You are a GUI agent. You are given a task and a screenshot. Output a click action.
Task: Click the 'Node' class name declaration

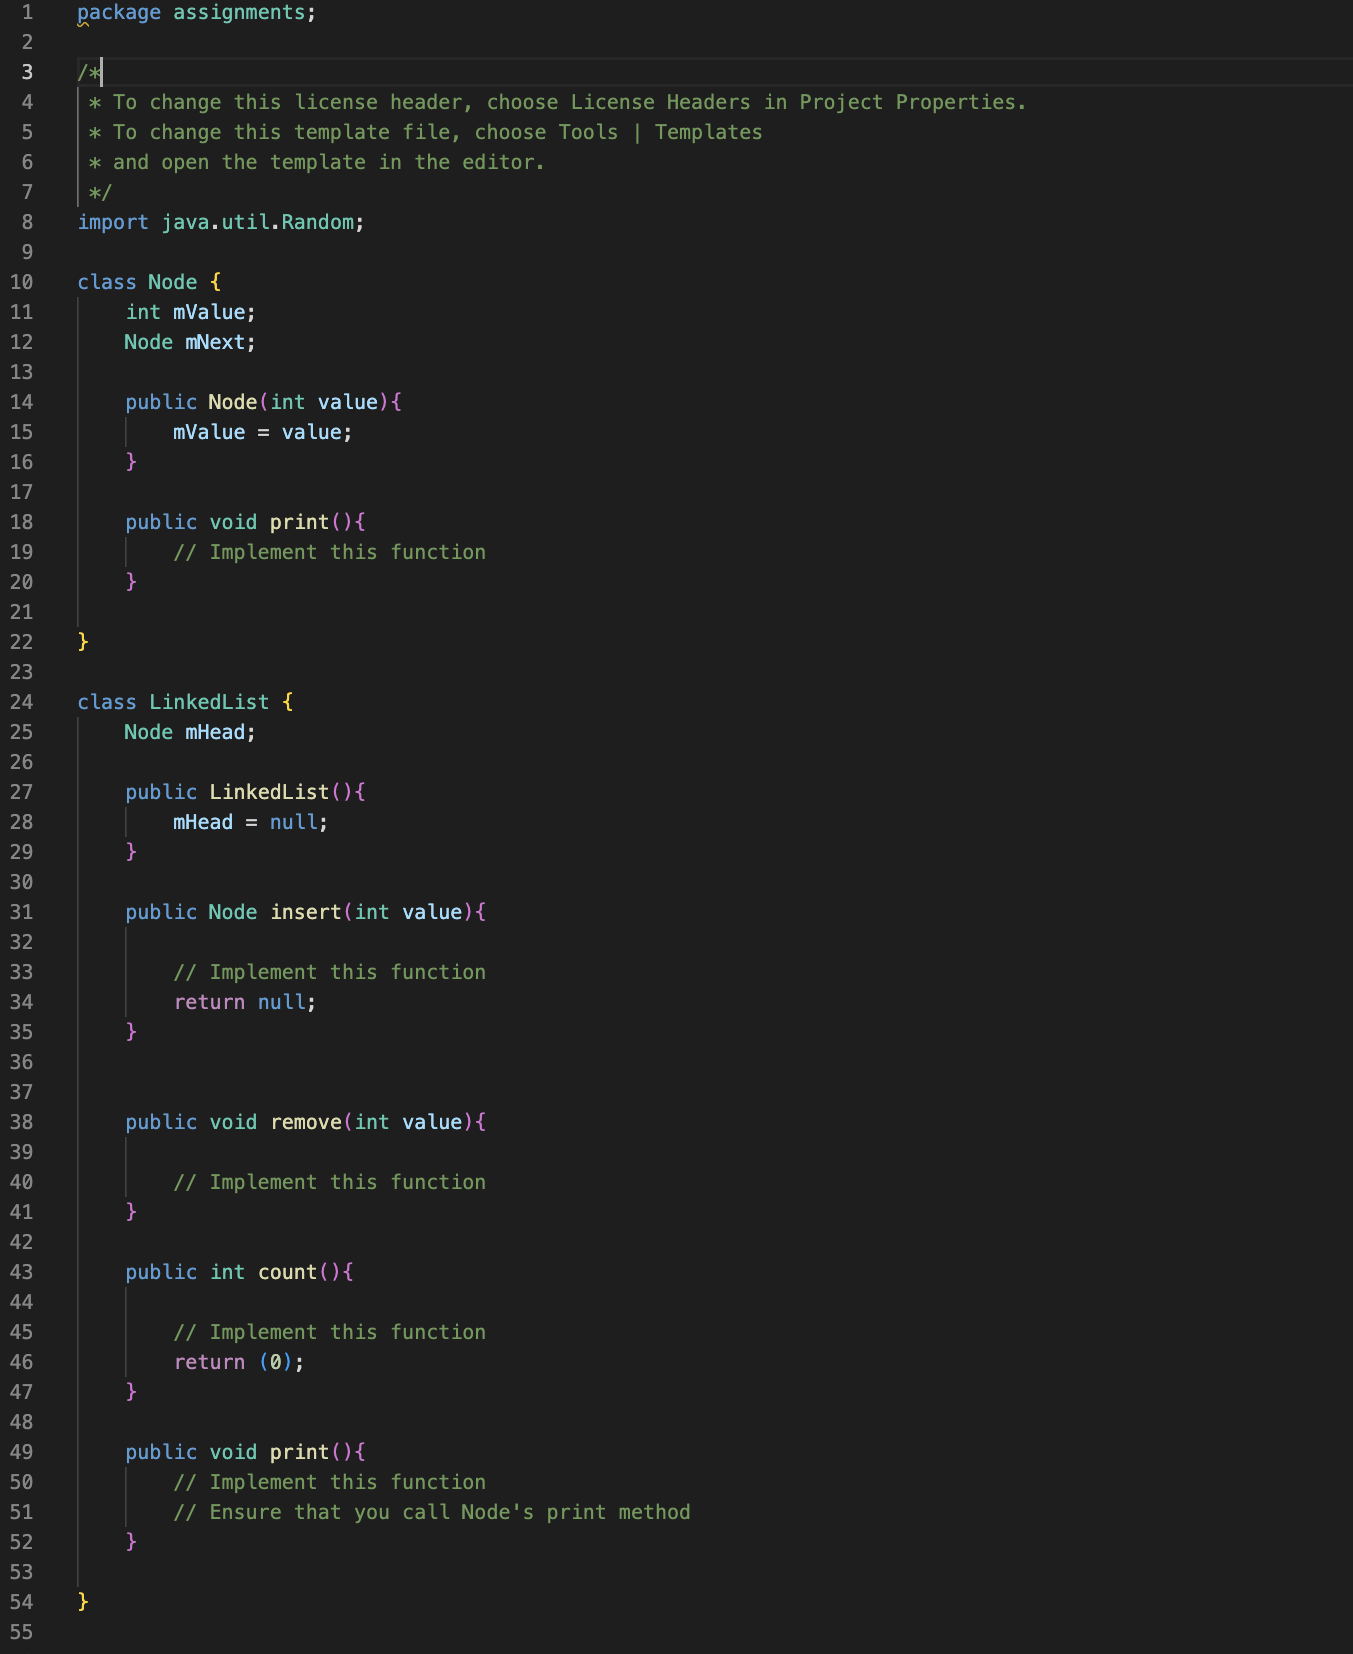(x=173, y=282)
